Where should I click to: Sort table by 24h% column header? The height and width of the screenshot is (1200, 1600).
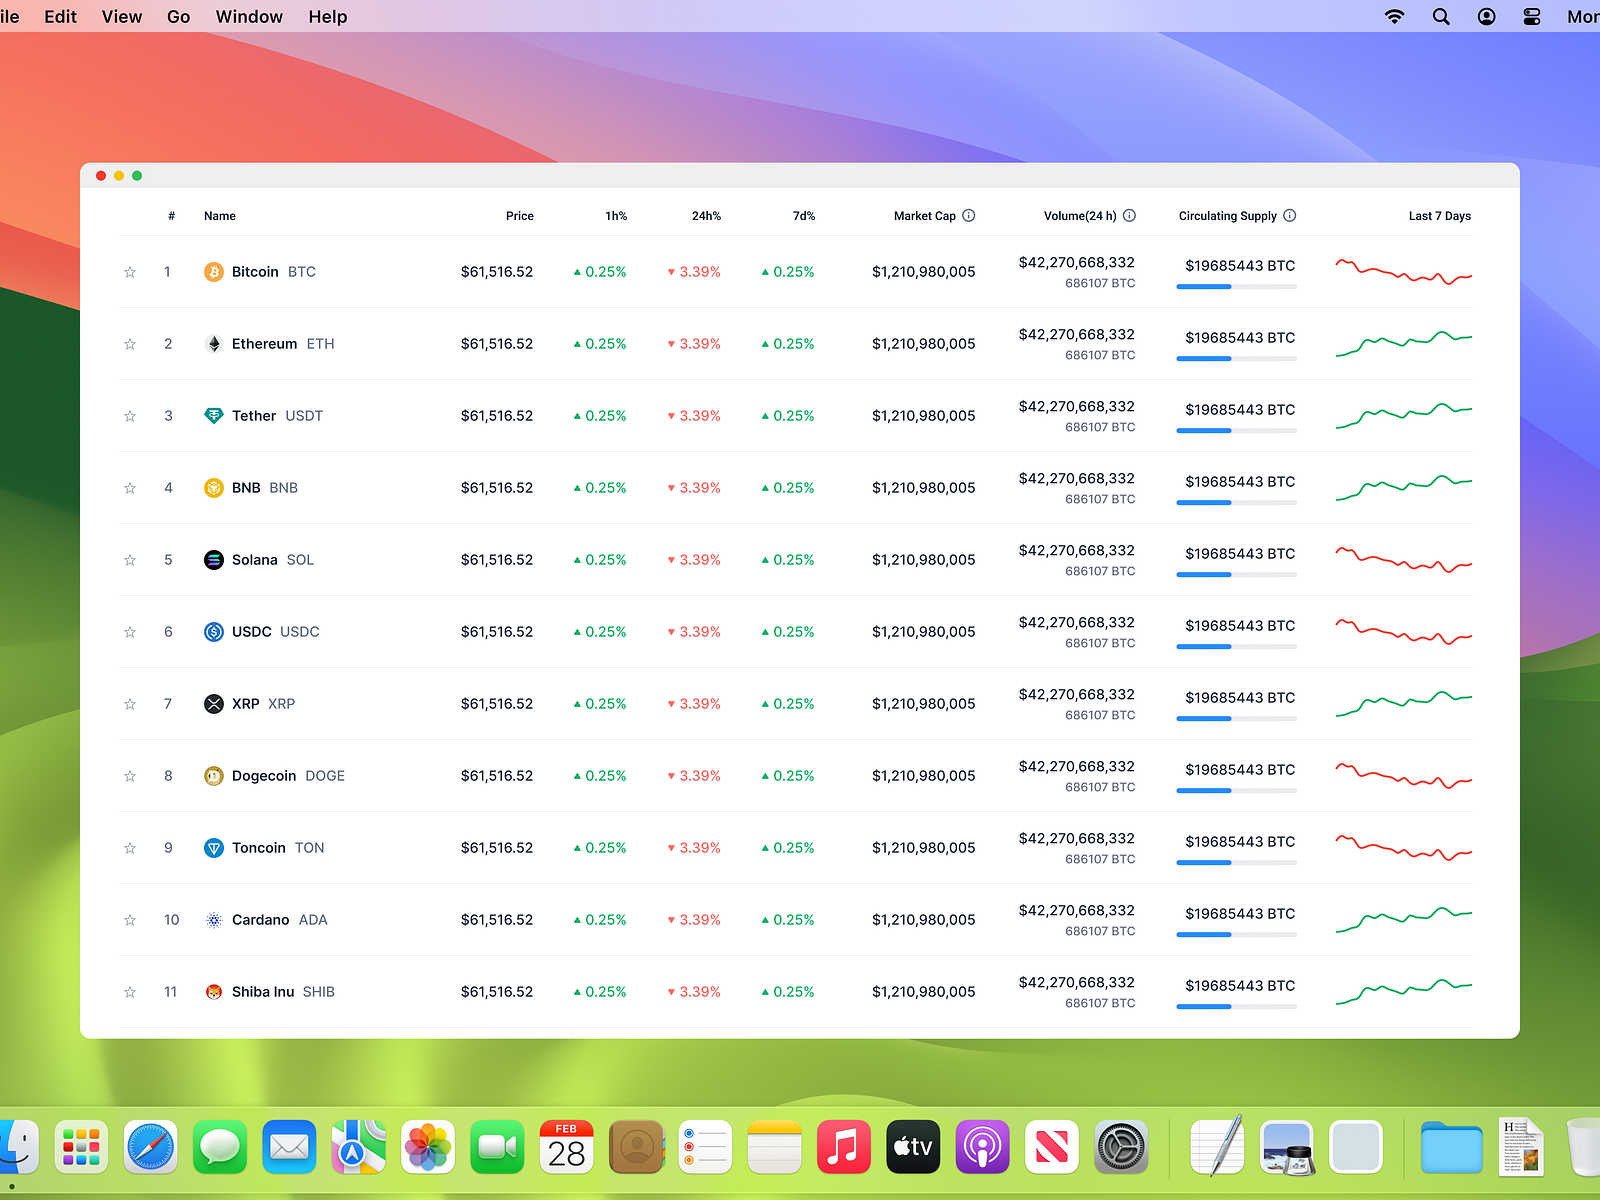pyautogui.click(x=706, y=216)
